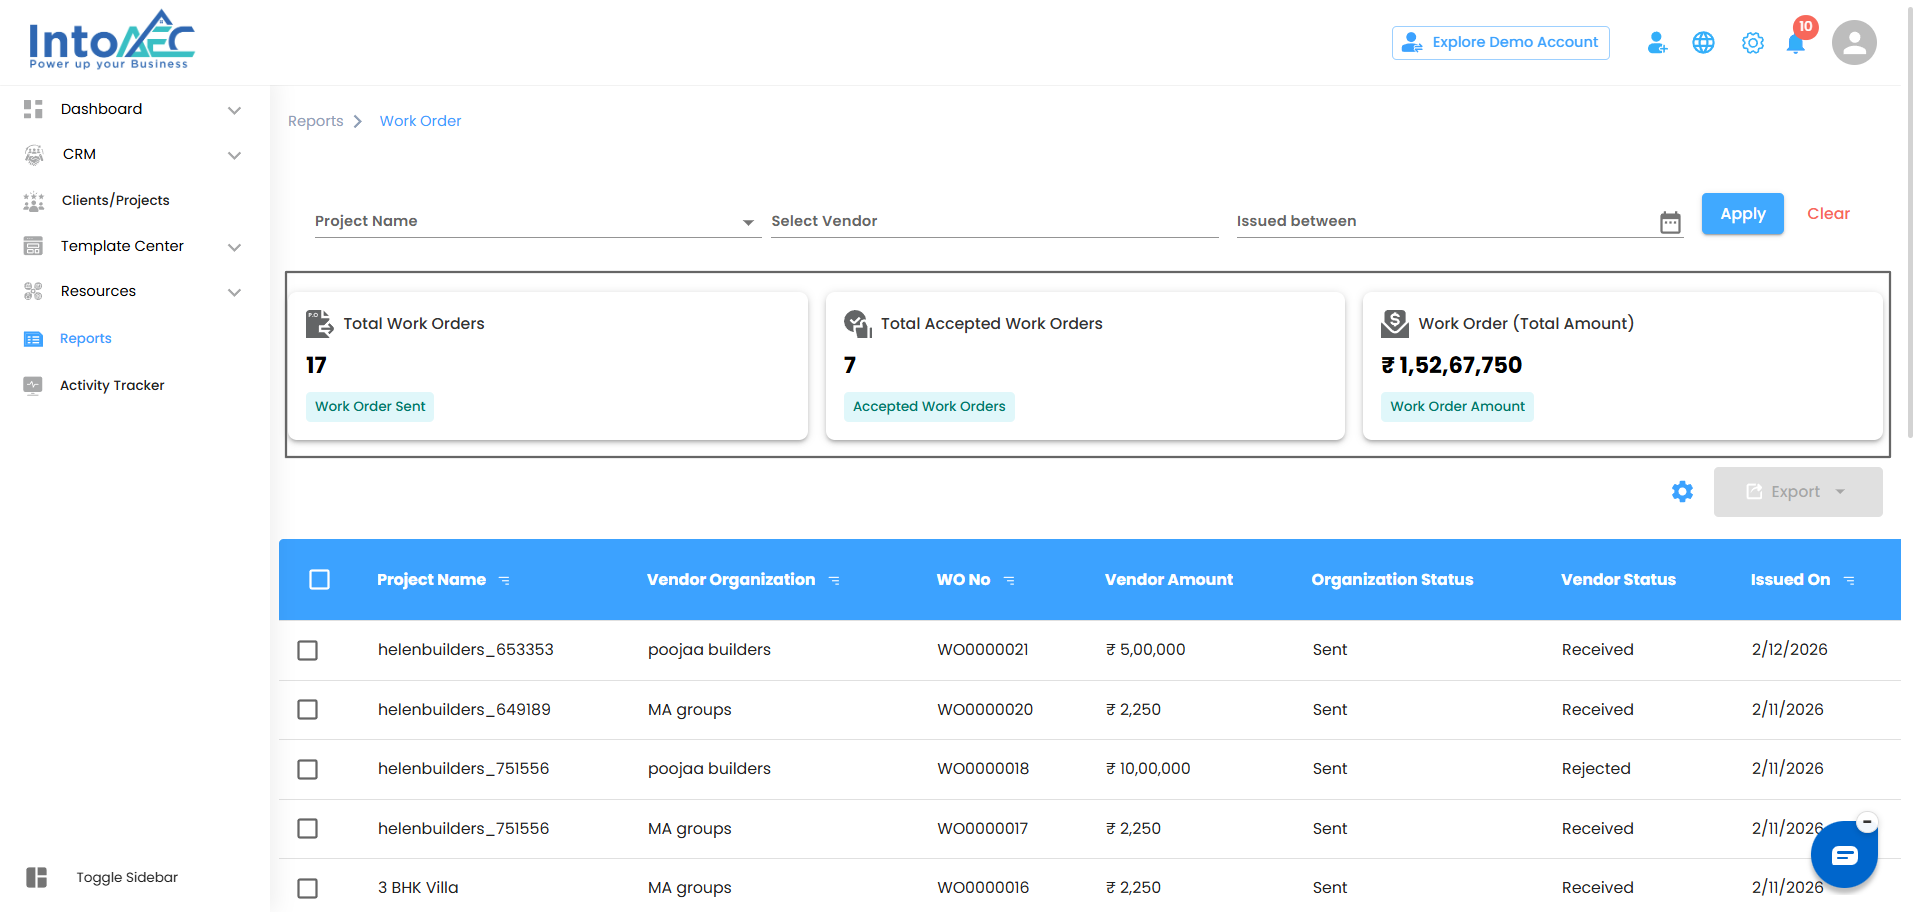Open Clients/Projects from the sidebar
The width and height of the screenshot is (1920, 912).
tap(115, 200)
